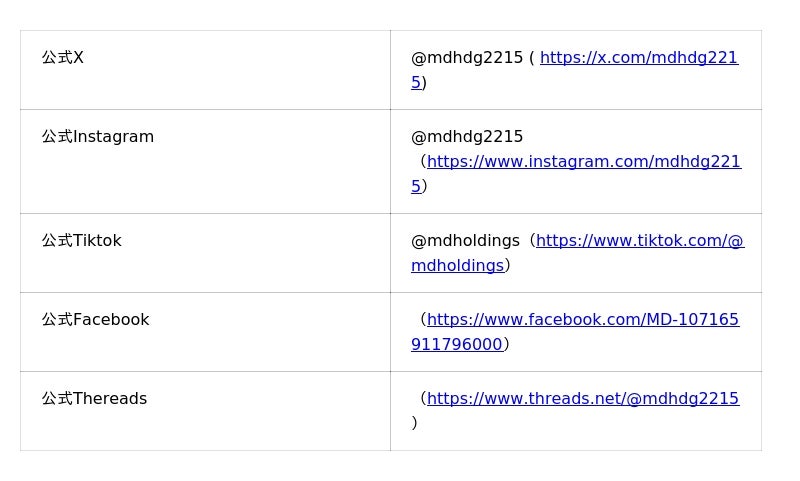This screenshot has height=481, width=800.
Task: Click the @mdholdings handle text
Action: [465, 241]
